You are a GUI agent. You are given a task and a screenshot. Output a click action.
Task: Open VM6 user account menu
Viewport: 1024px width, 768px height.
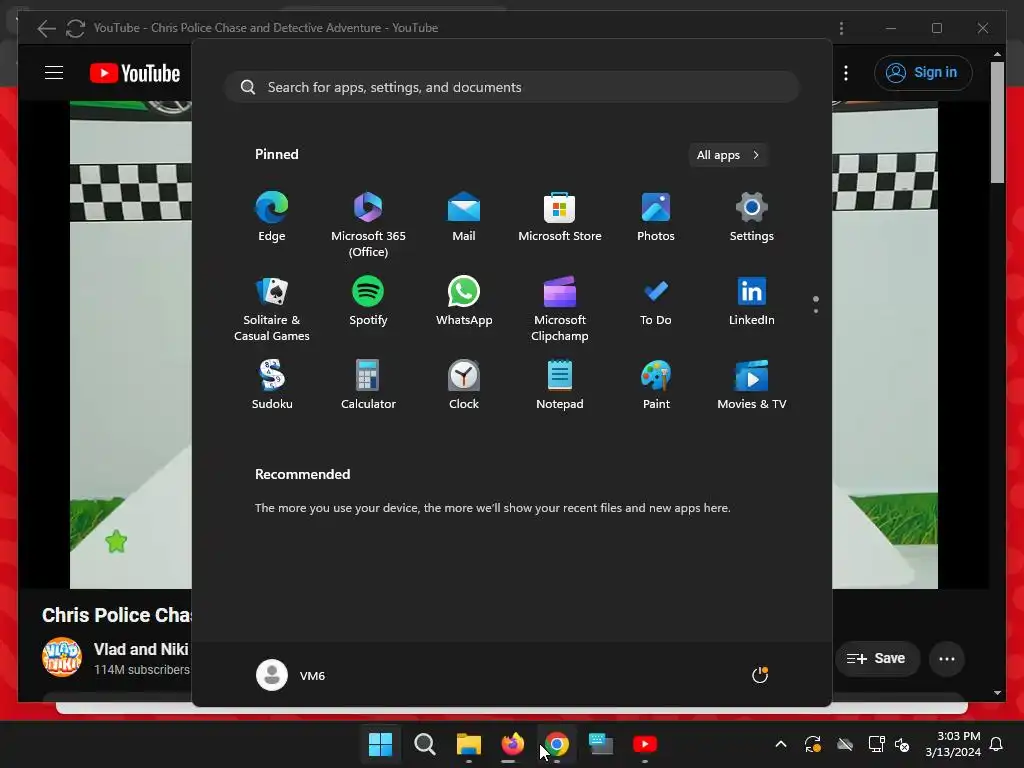[x=291, y=675]
